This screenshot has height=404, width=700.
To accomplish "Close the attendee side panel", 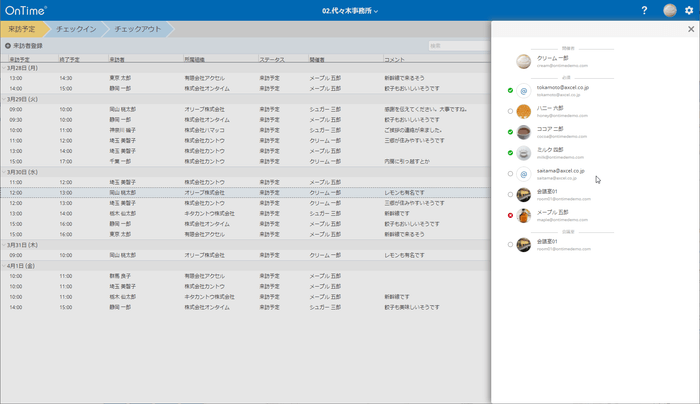I will coord(691,29).
